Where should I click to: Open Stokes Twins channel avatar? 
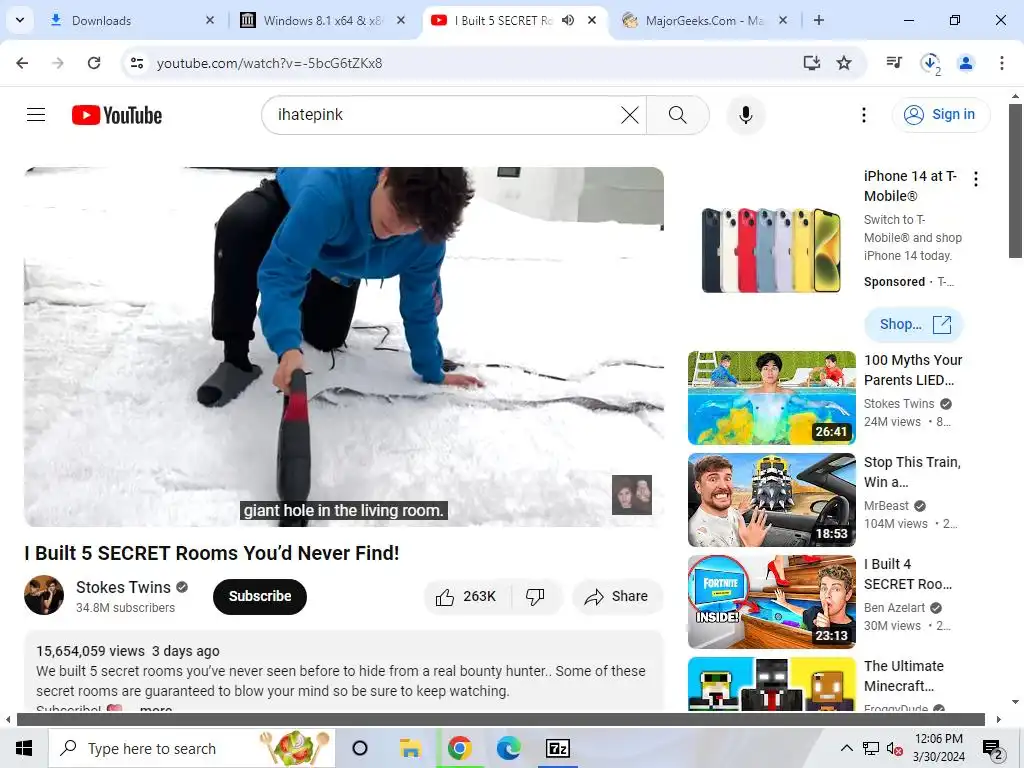(x=44, y=595)
